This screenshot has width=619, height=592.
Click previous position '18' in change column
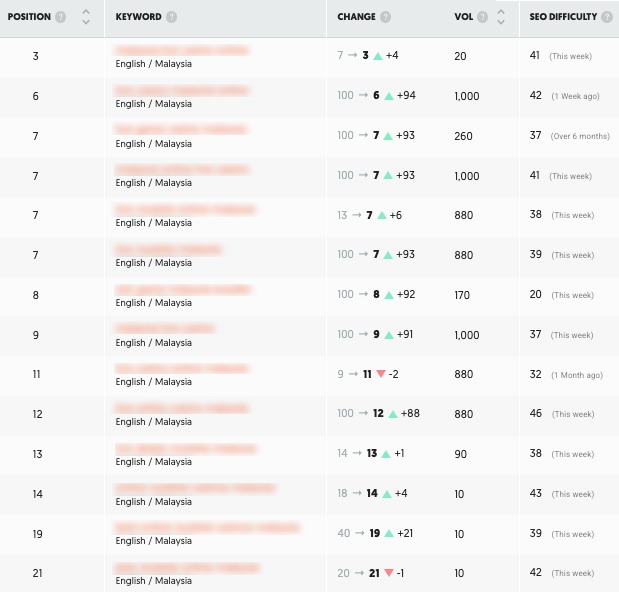[342, 493]
